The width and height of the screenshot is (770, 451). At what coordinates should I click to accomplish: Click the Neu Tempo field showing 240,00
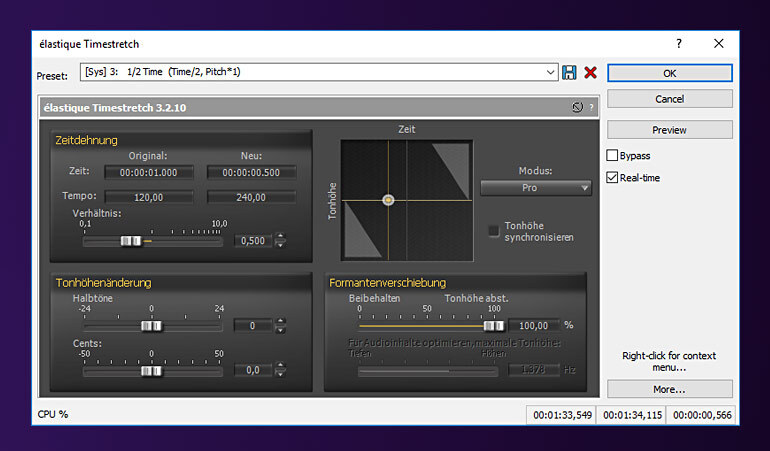pos(251,197)
